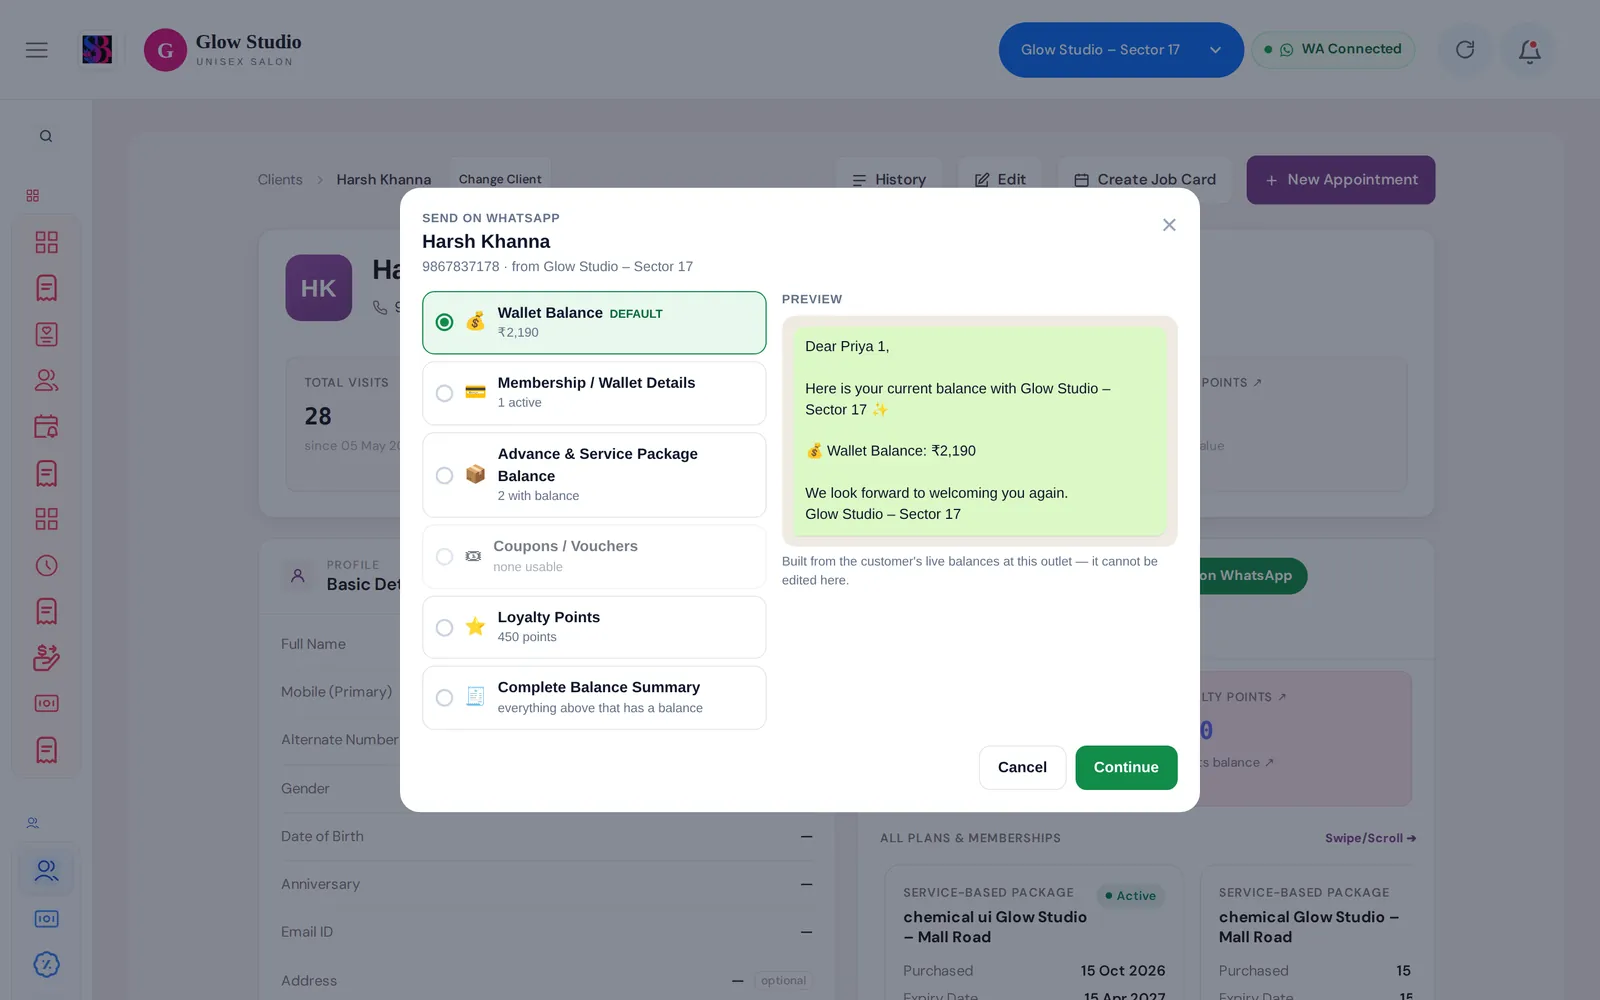
Task: Click the sidebar percent discount badge icon
Action: [x=46, y=964]
